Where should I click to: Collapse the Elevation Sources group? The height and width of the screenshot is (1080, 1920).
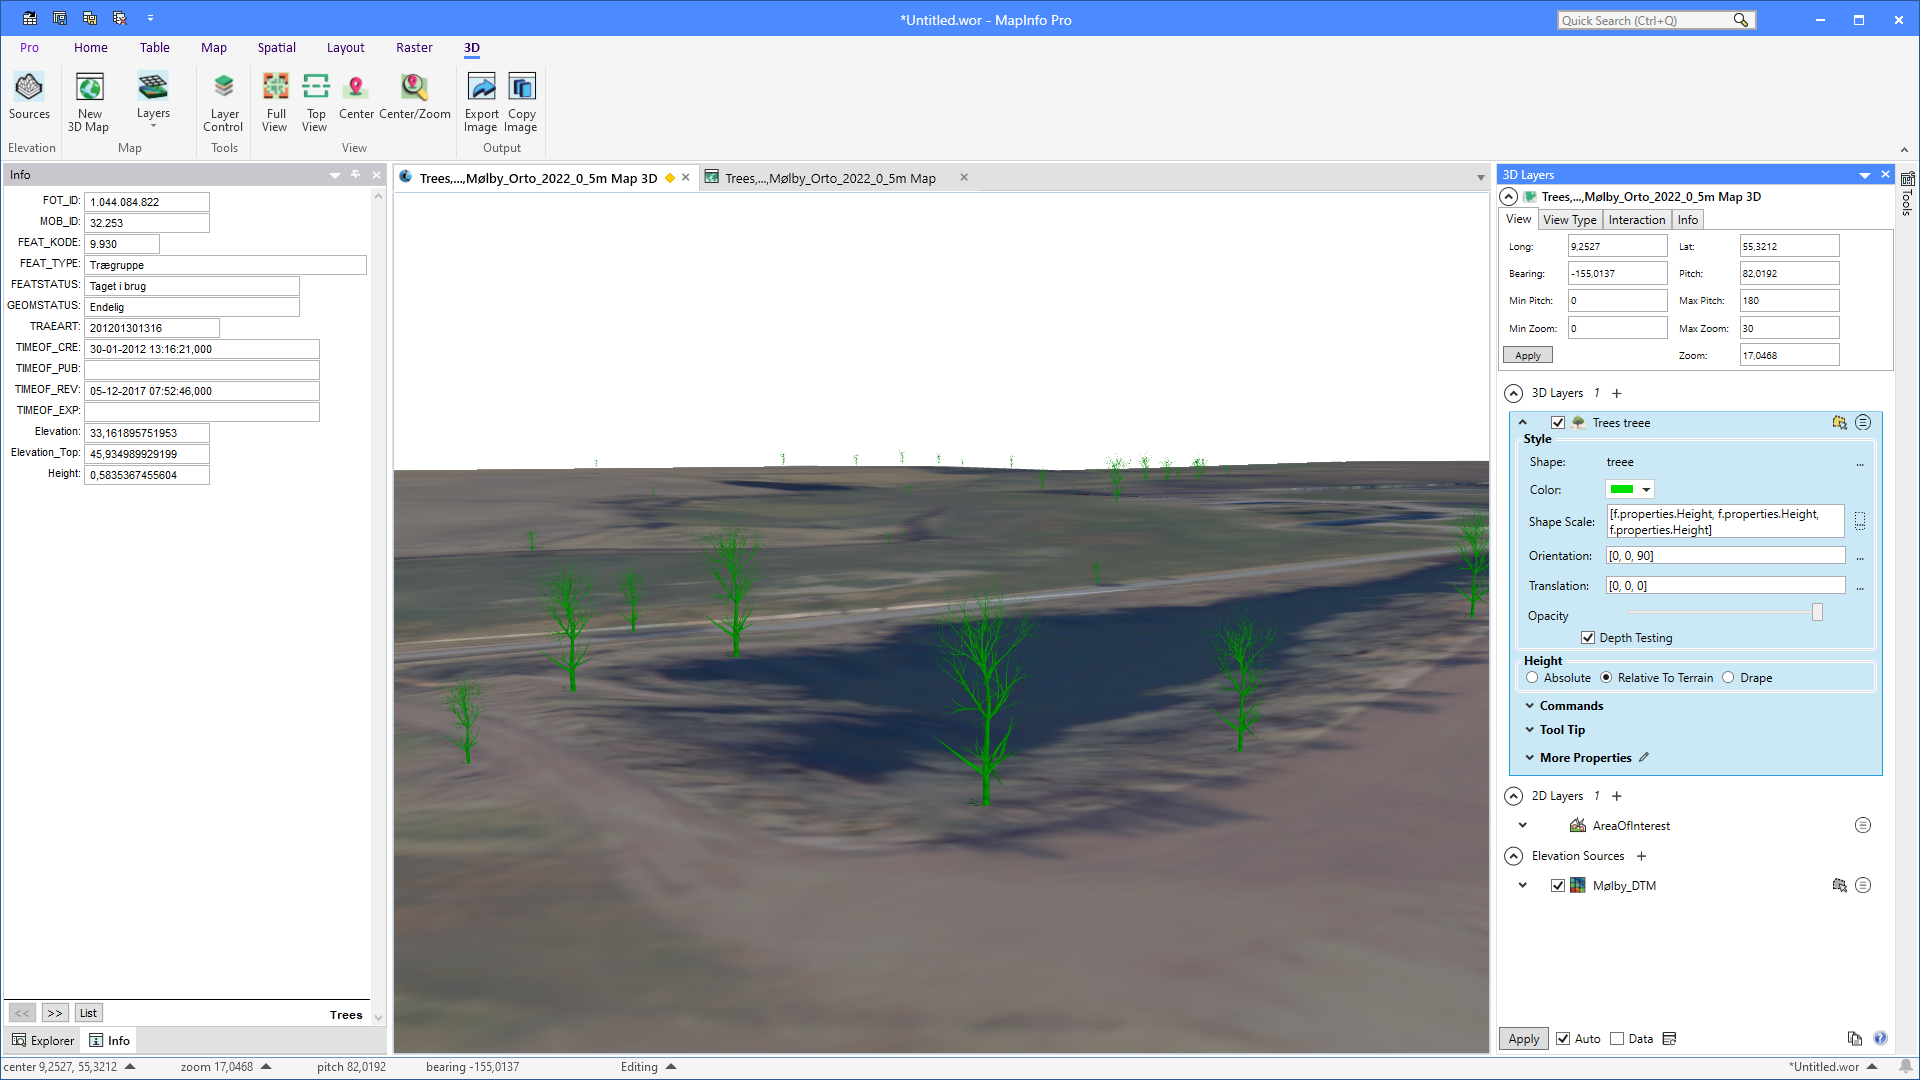1514,856
